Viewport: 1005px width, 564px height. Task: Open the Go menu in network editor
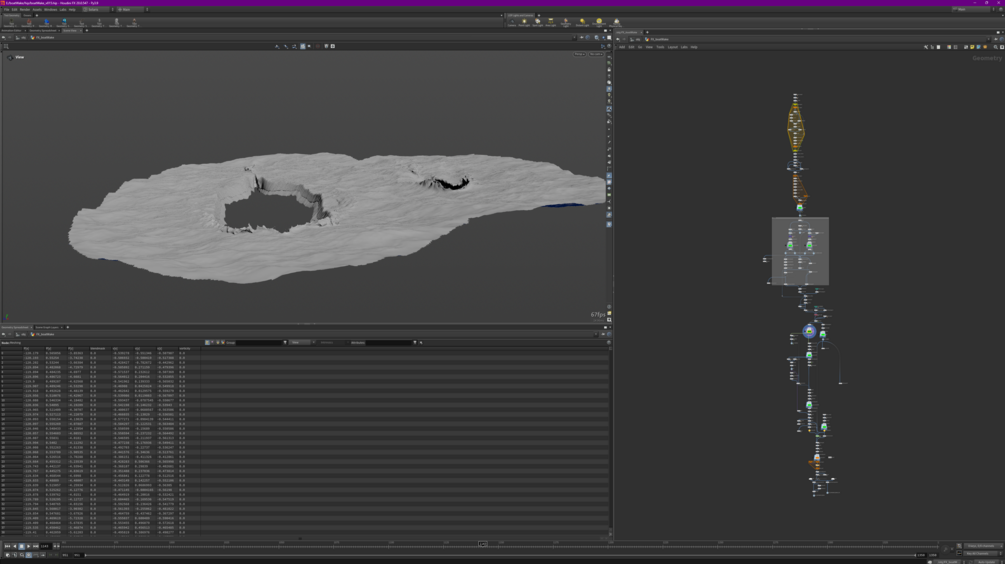[640, 47]
